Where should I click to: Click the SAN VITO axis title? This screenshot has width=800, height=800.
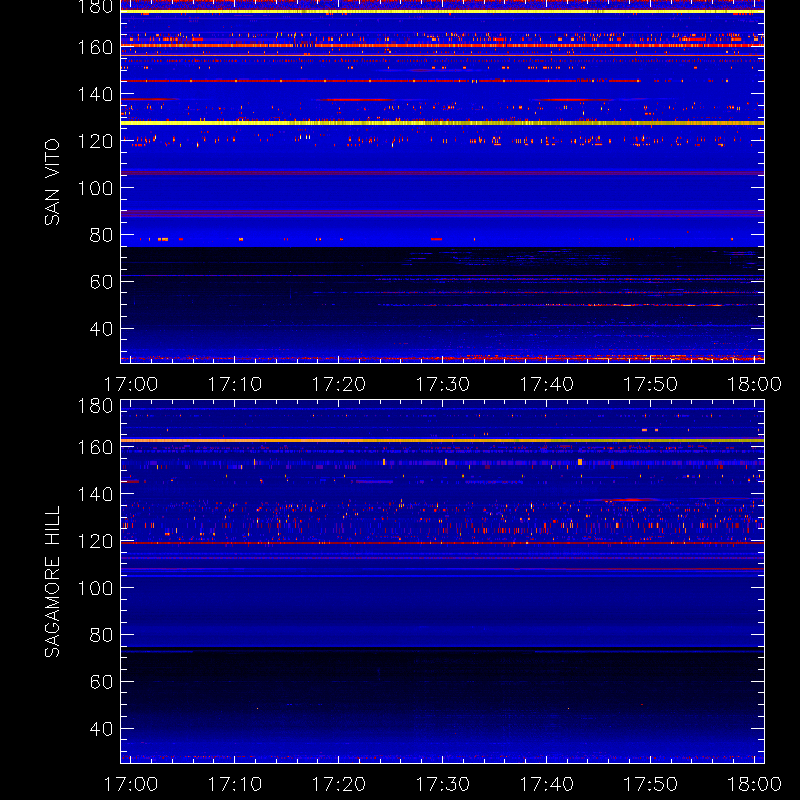click(x=52, y=182)
